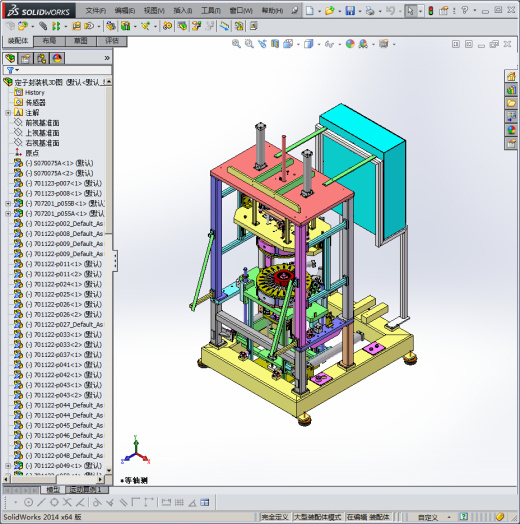Image resolution: width=520 pixels, height=524 pixels.
Task: Open the DisplayManager color ball tab
Action: point(57,58)
